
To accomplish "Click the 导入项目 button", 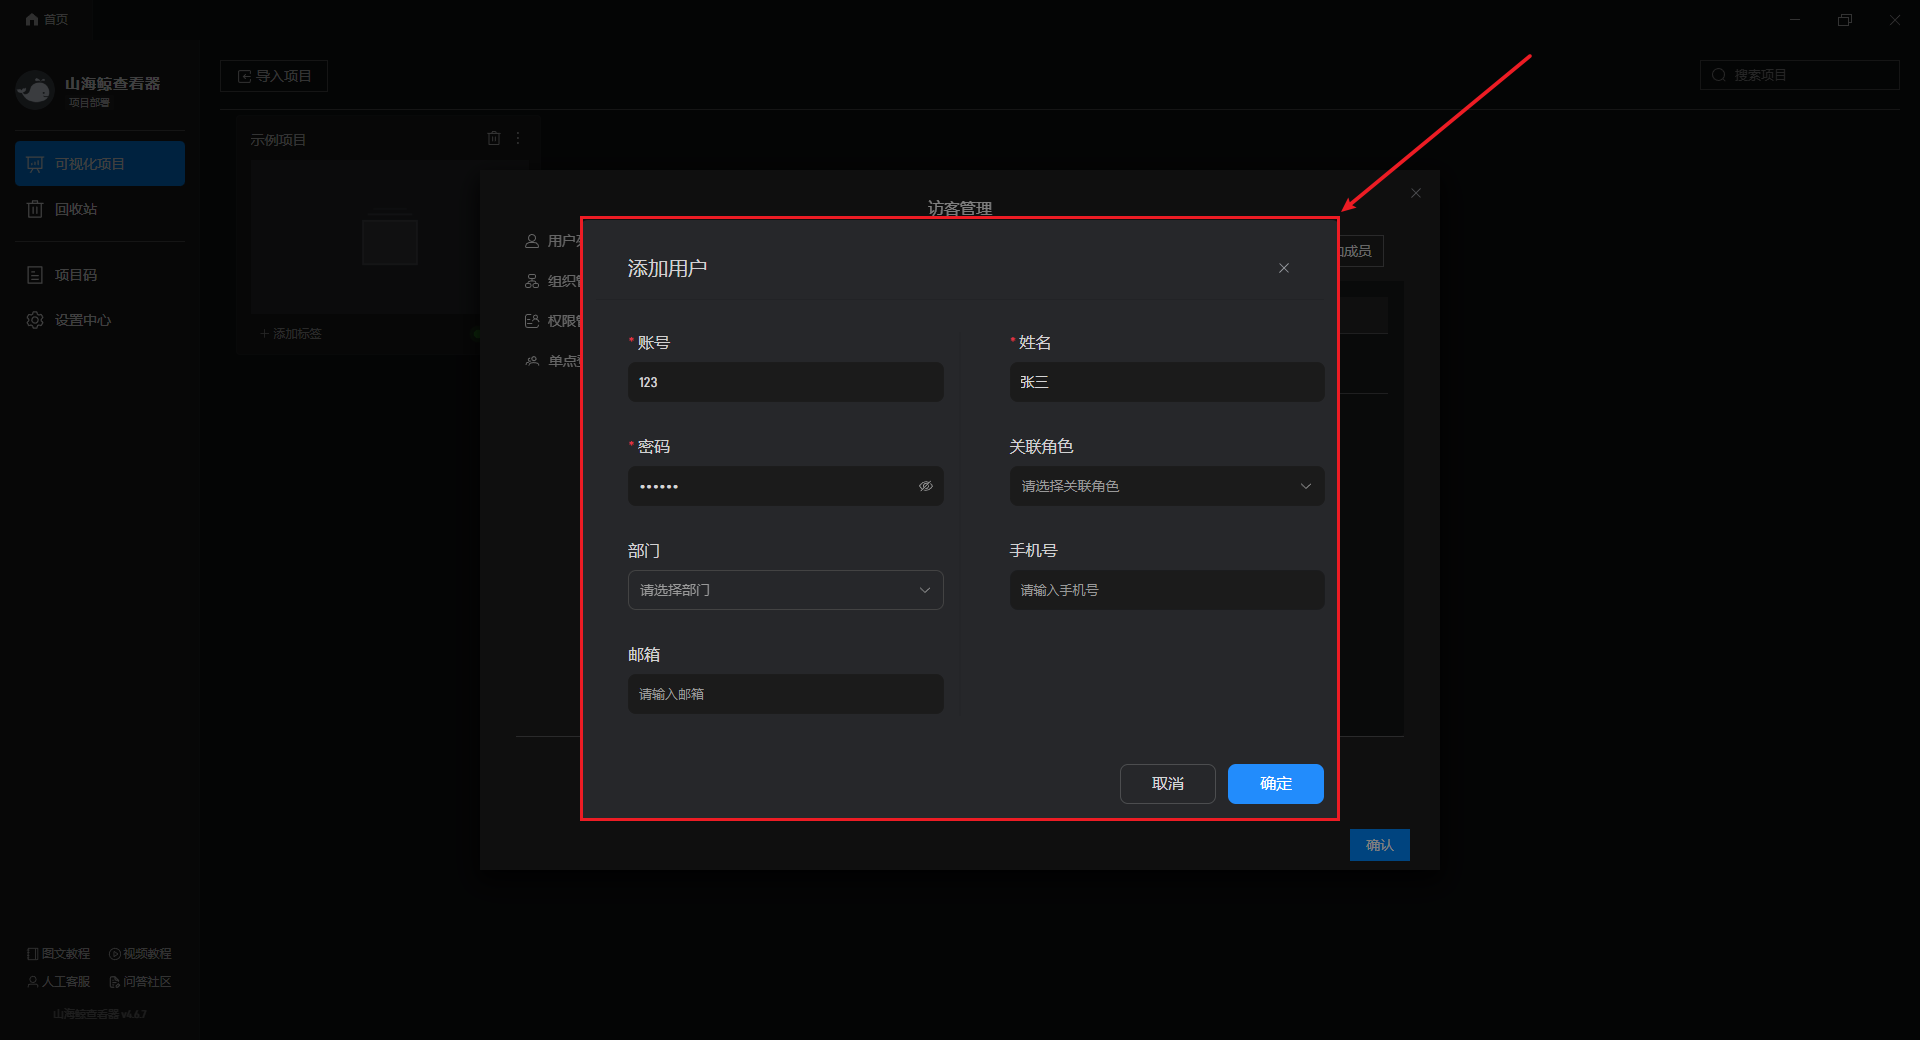I will tap(274, 76).
